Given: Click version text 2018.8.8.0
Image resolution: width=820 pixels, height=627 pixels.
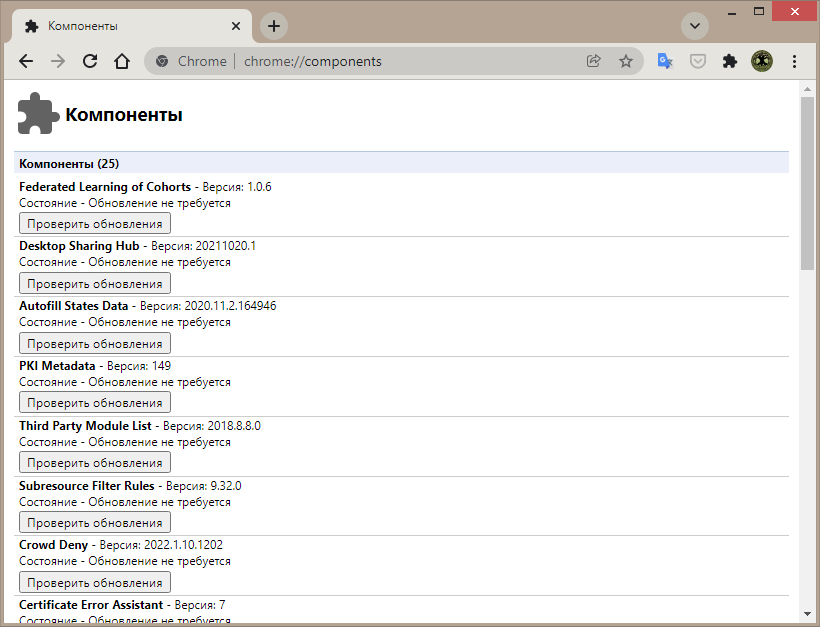Looking at the screenshot, I should [x=234, y=426].
